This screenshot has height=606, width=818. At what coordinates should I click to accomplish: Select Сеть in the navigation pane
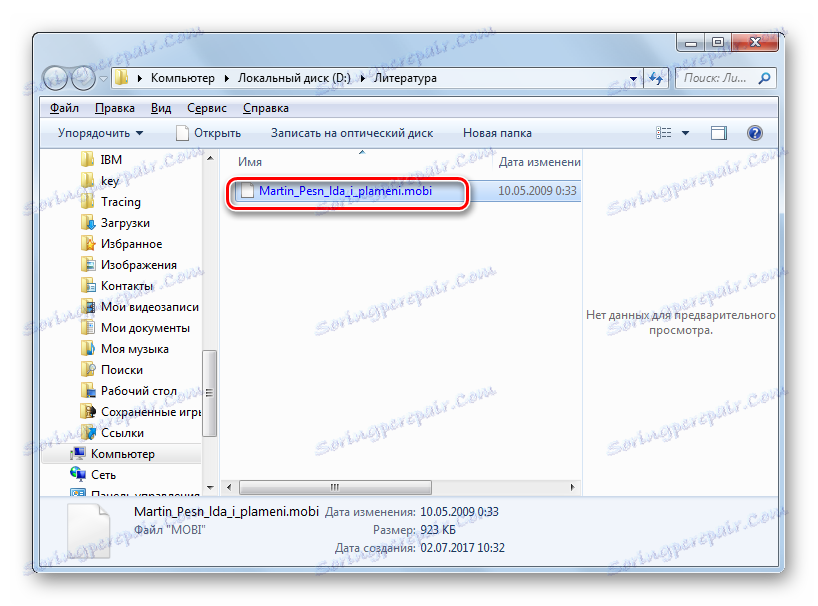pos(103,475)
